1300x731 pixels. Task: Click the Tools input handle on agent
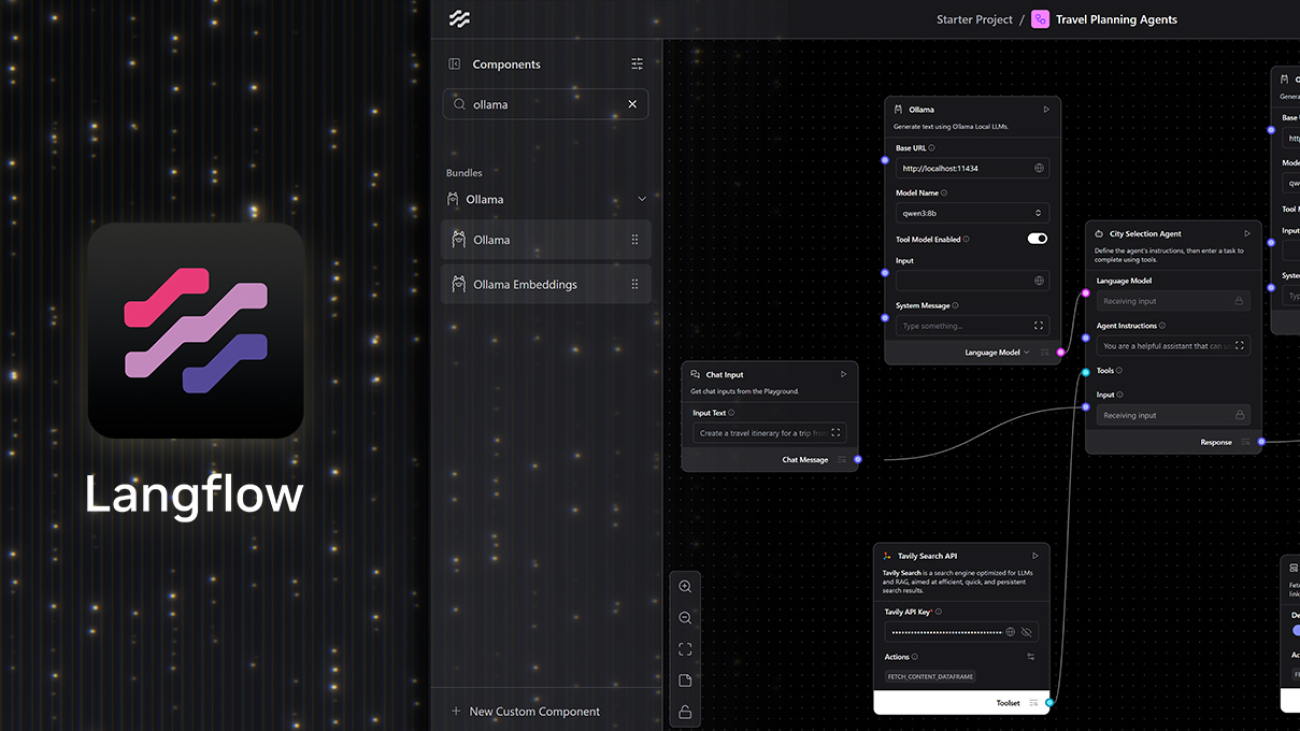[x=1086, y=372]
